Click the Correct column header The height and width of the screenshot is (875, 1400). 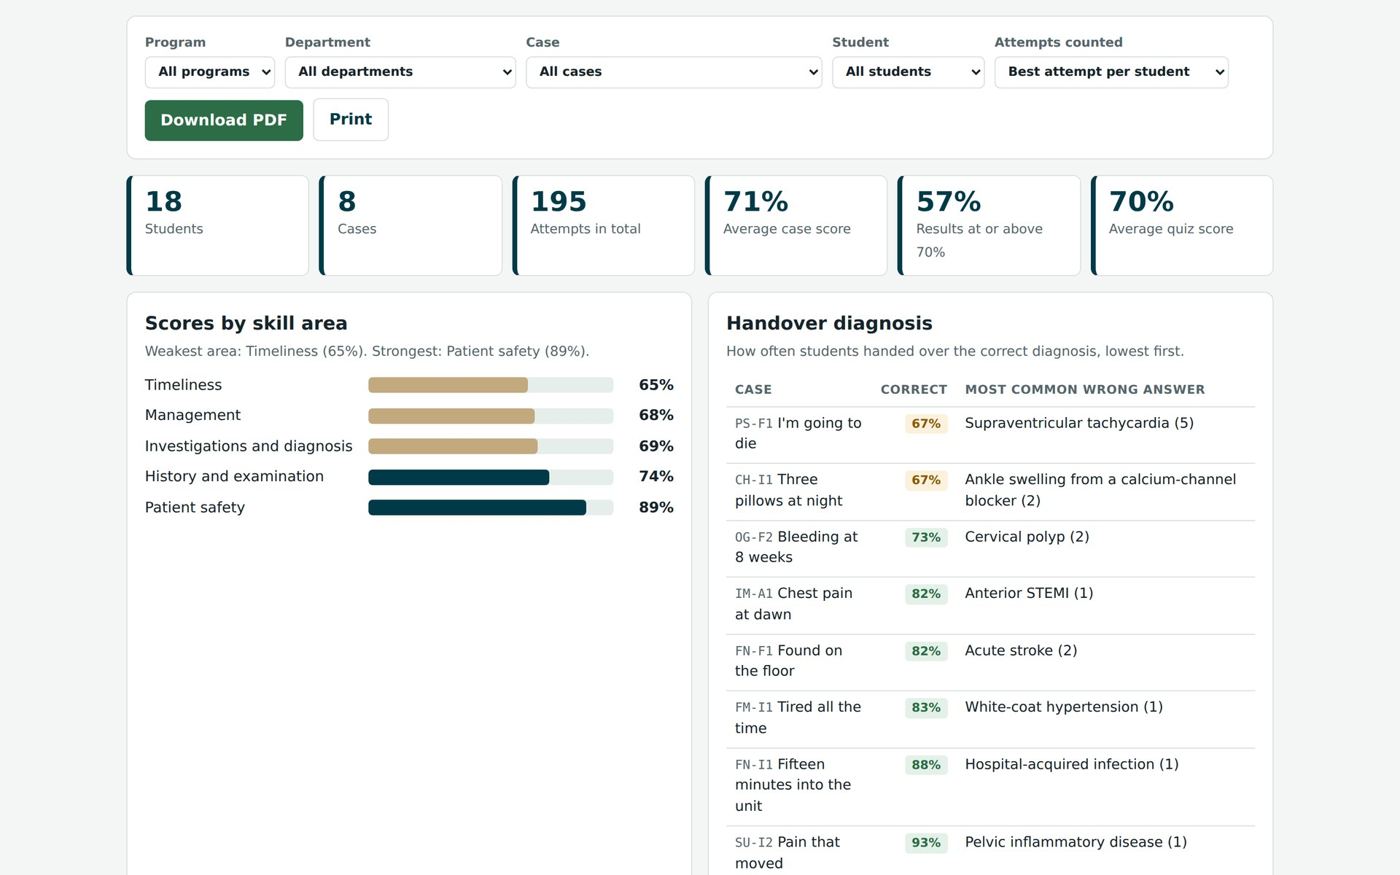click(913, 390)
